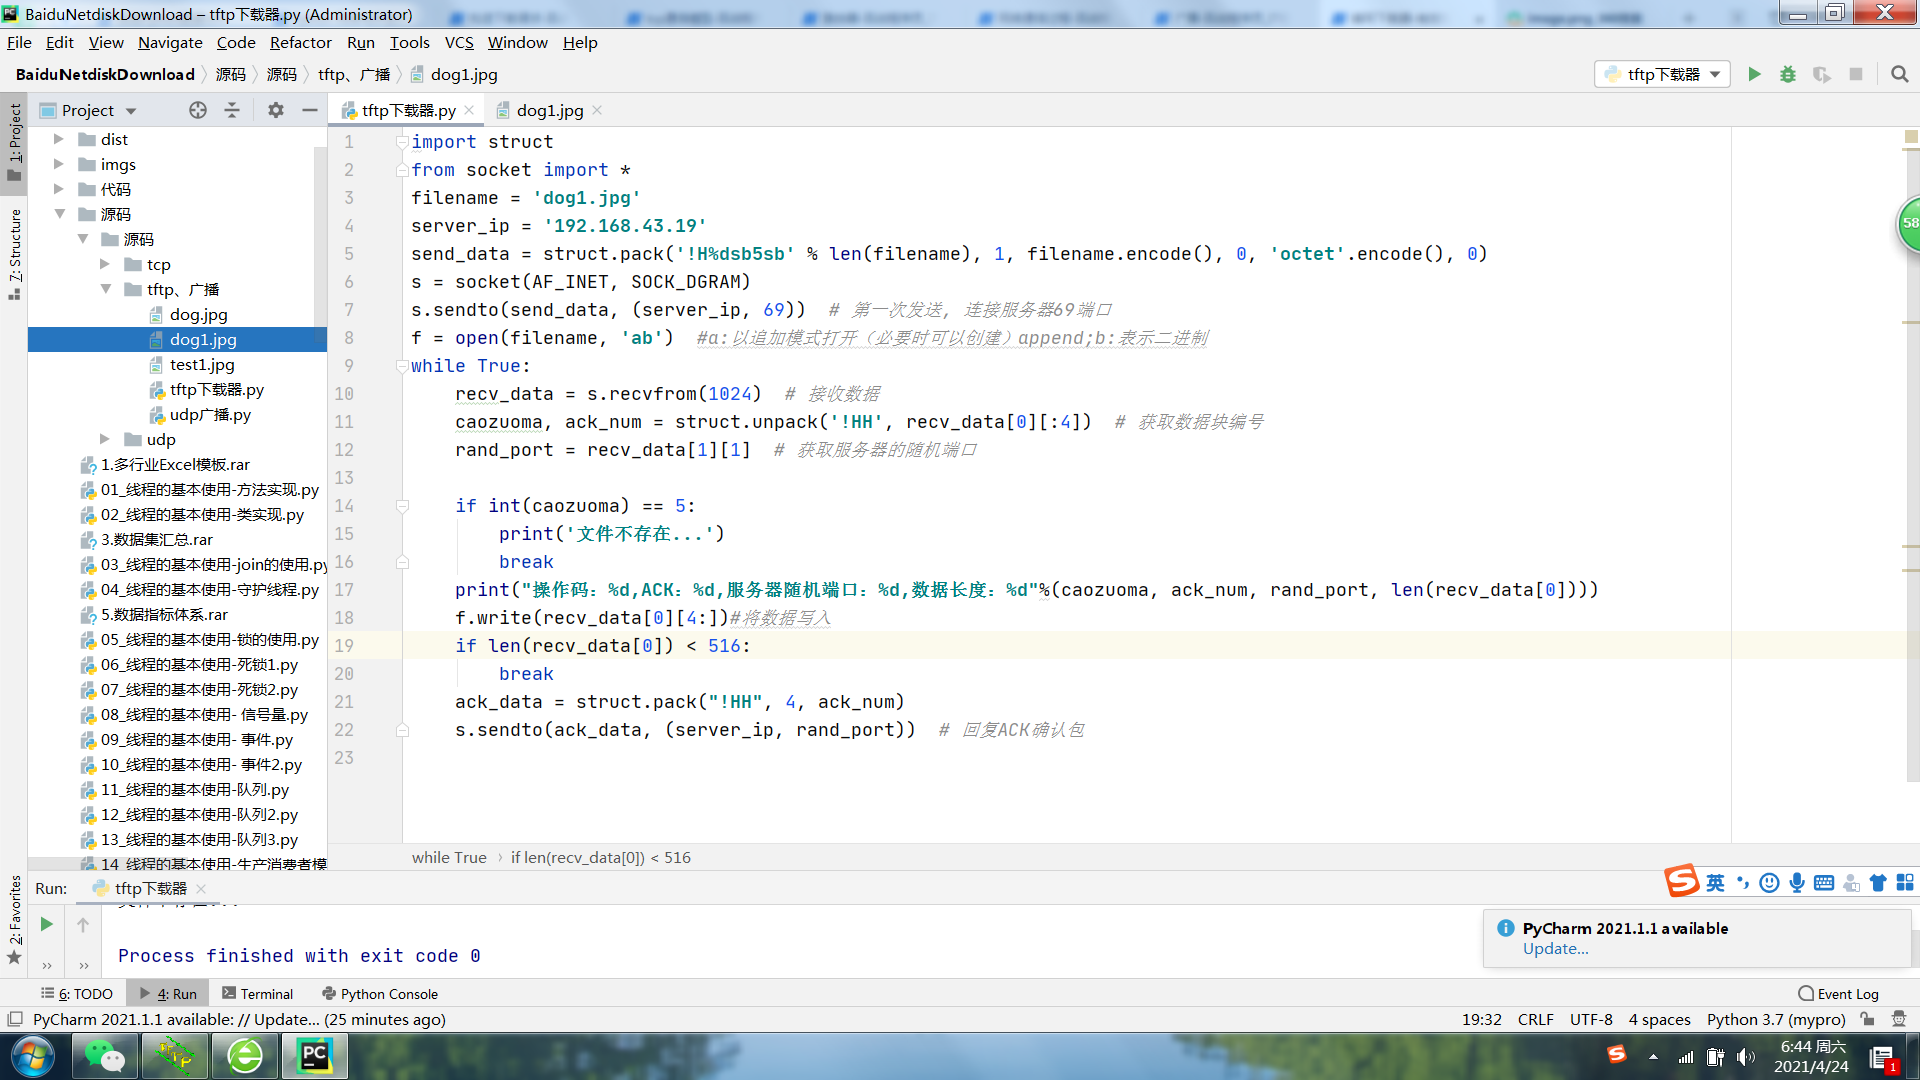
Task: Switch to dog1.jpg editor tab
Action: 549,110
